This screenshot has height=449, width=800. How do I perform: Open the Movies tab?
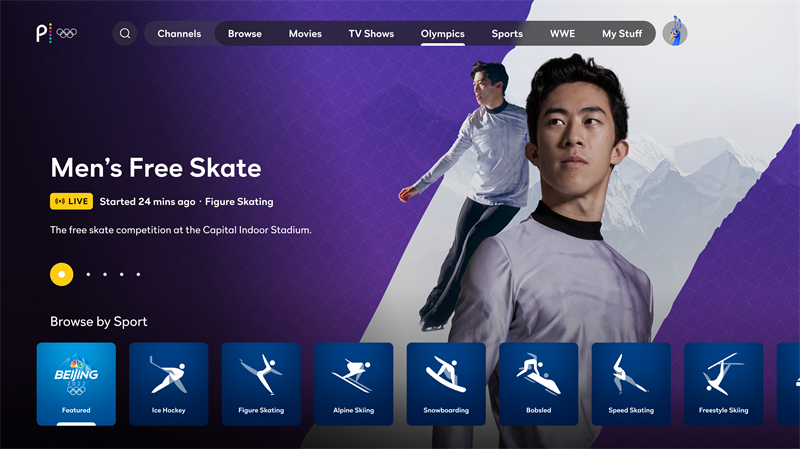pos(305,34)
